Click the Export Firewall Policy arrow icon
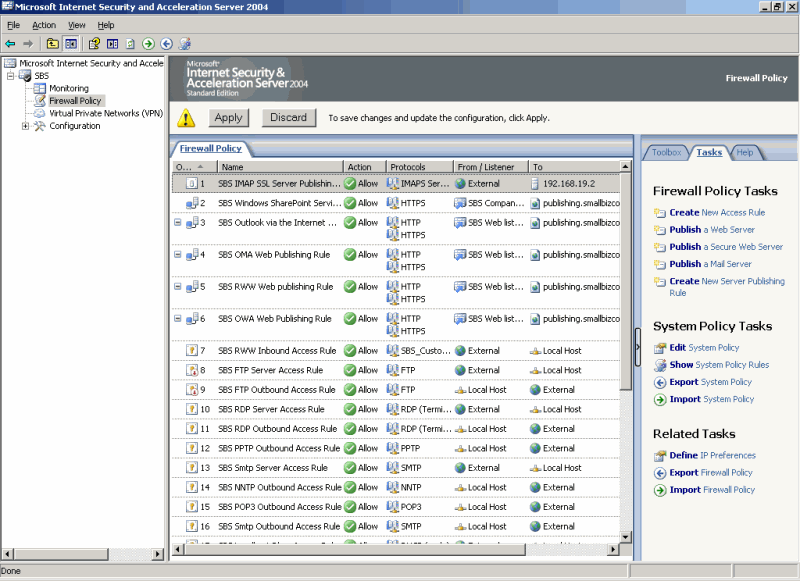The height and width of the screenshot is (581, 800). [x=660, y=473]
